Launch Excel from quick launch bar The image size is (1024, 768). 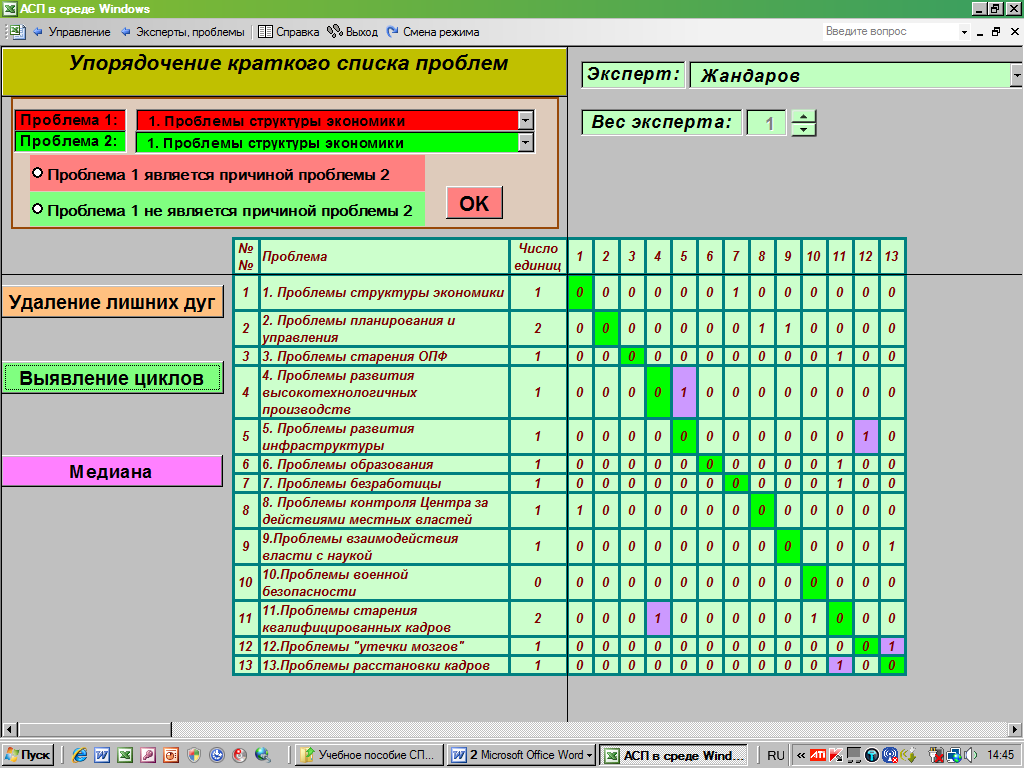pos(125,756)
